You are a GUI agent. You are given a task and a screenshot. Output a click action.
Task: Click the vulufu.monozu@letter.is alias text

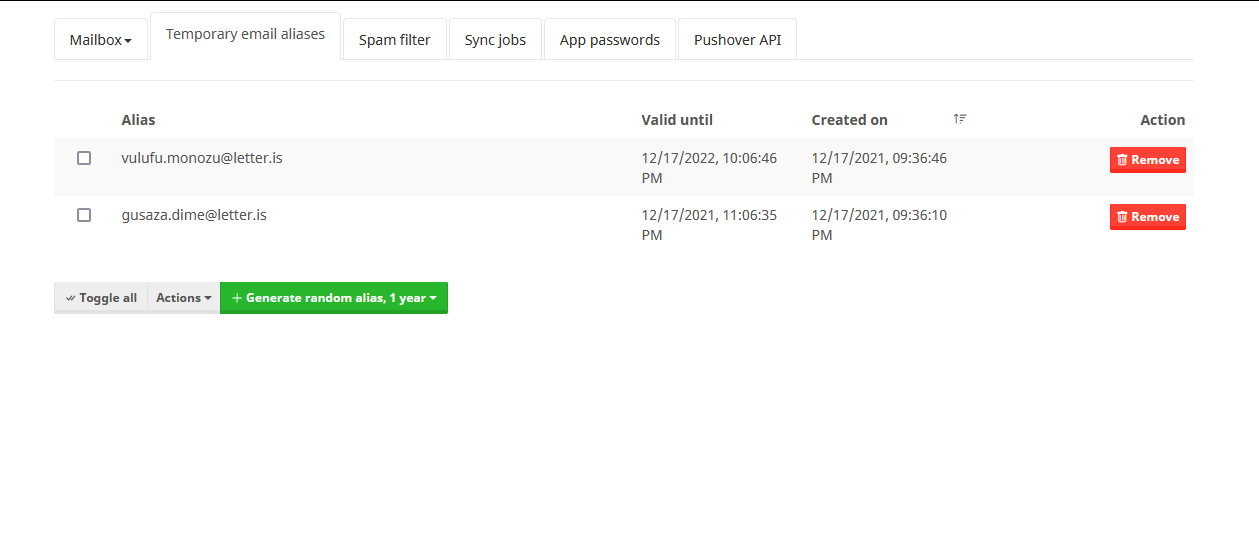(x=202, y=158)
